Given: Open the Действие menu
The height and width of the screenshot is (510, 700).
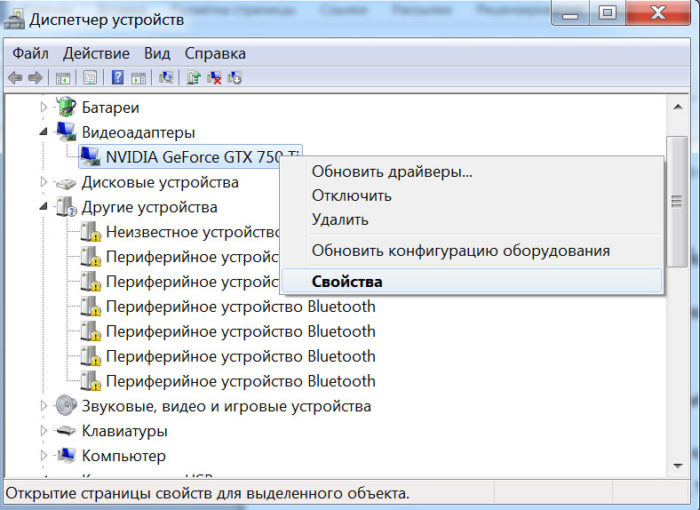Looking at the screenshot, I should click(96, 53).
